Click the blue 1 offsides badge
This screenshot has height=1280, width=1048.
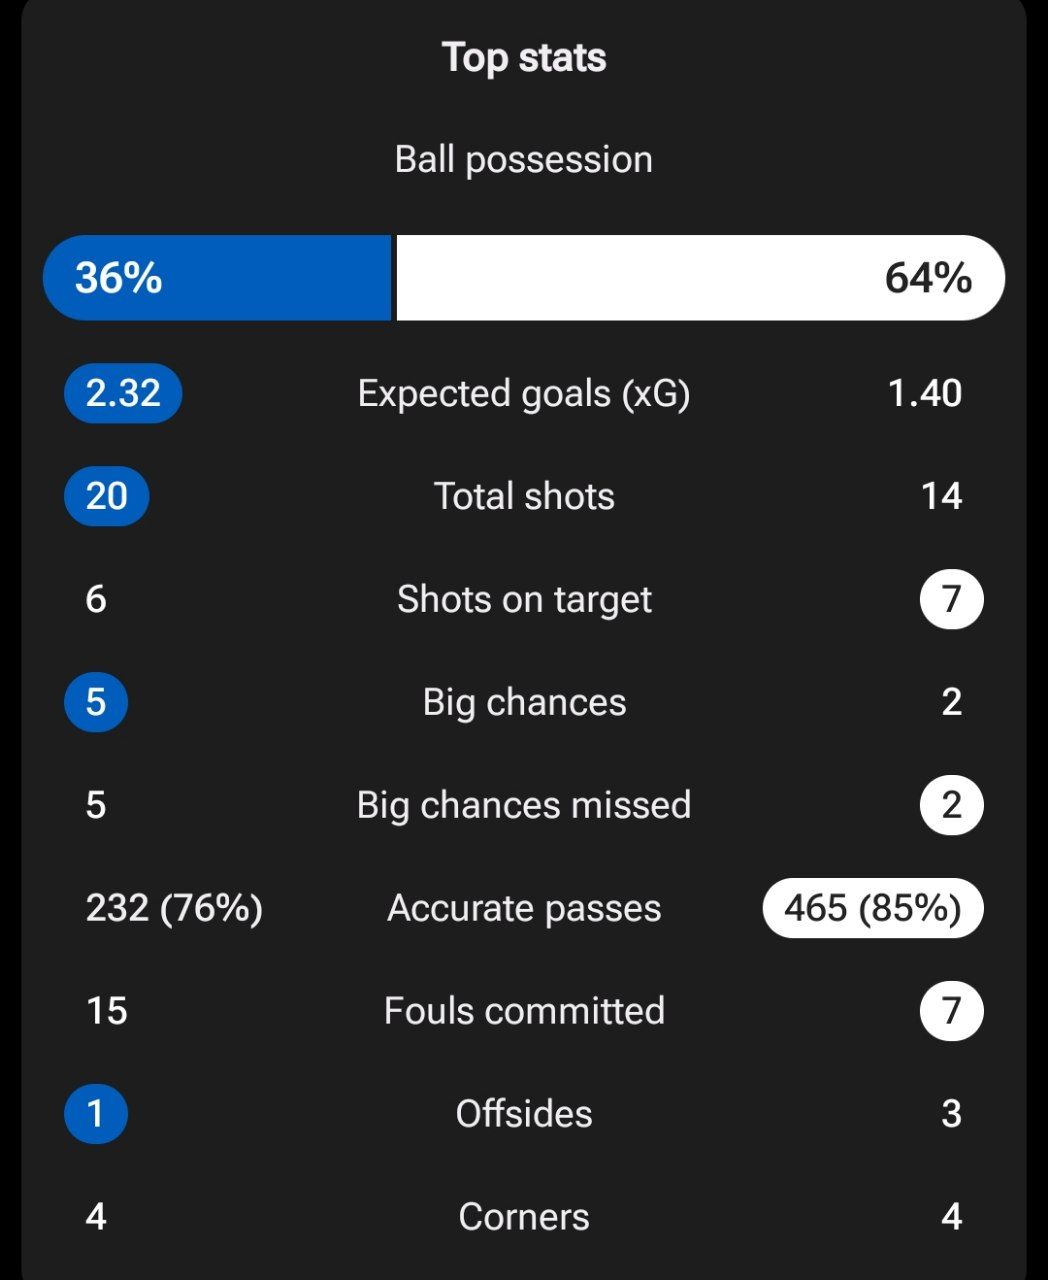tap(96, 1114)
